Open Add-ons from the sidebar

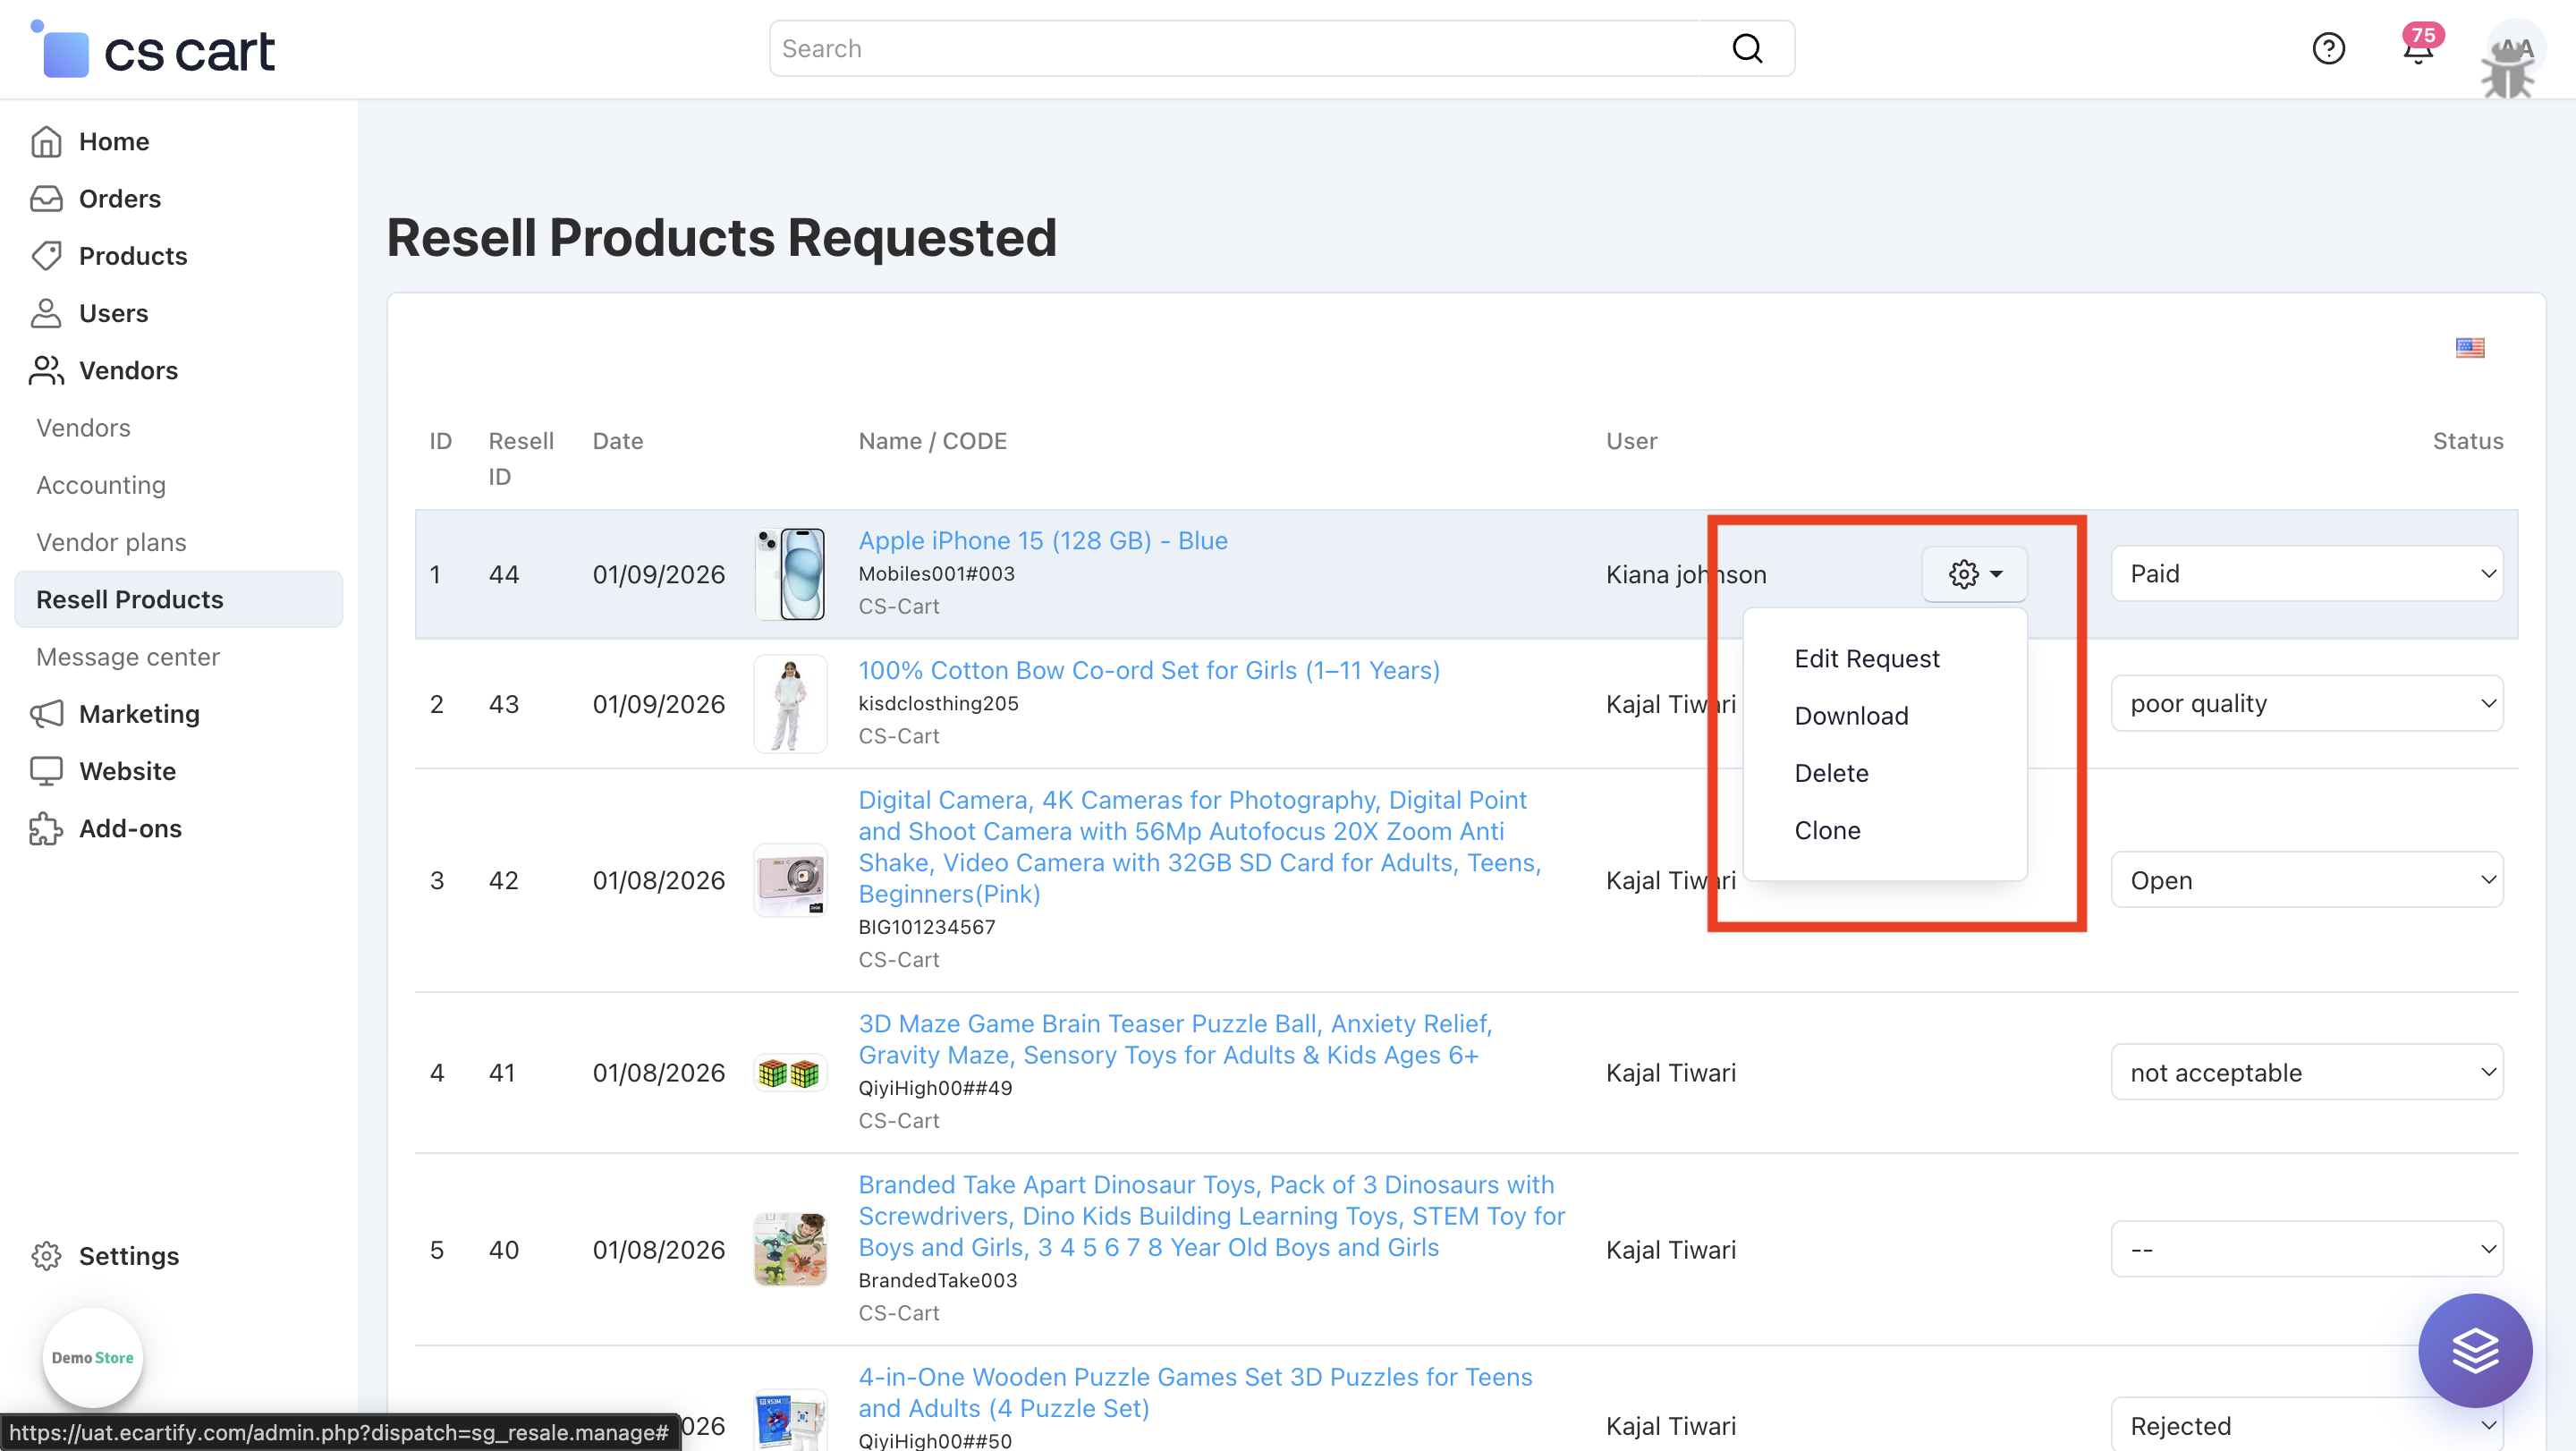tap(130, 828)
